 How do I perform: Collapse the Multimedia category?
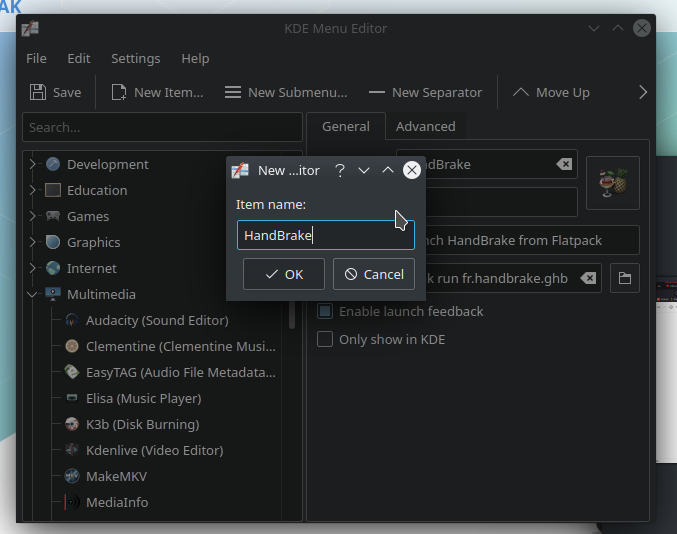click(32, 294)
